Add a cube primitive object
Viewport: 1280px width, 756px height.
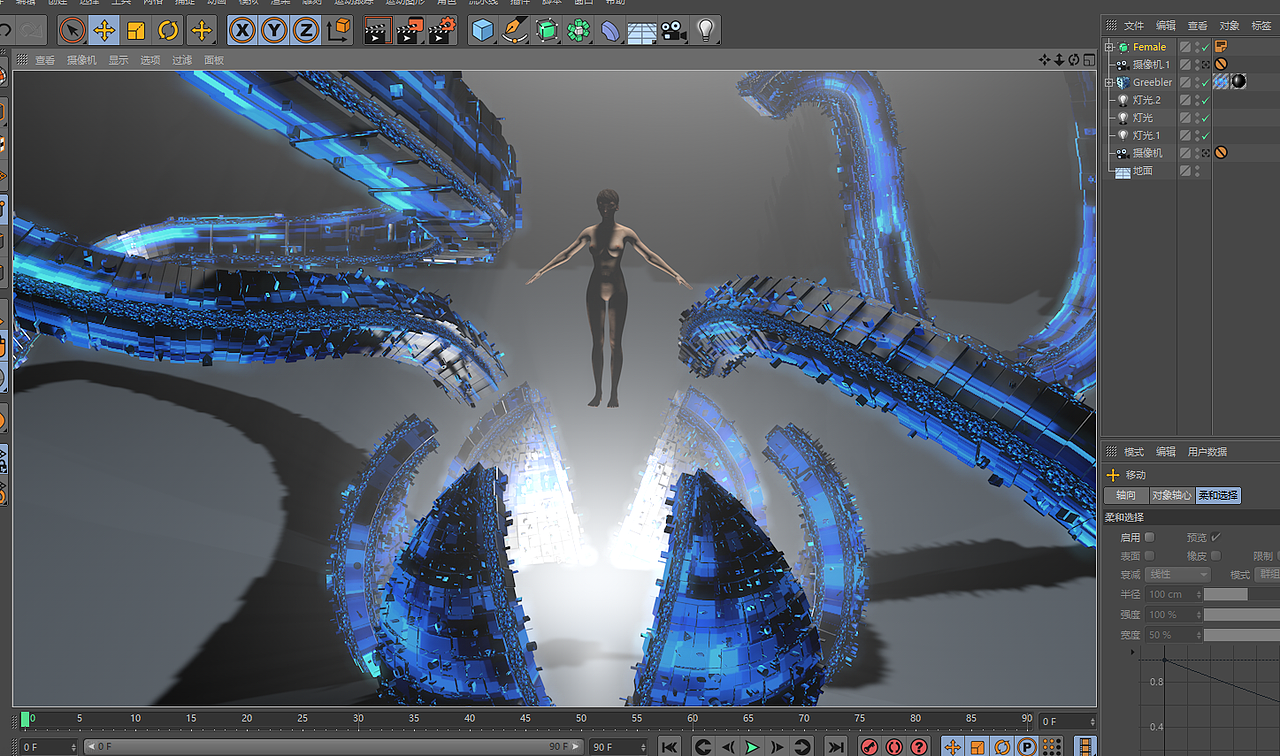483,30
